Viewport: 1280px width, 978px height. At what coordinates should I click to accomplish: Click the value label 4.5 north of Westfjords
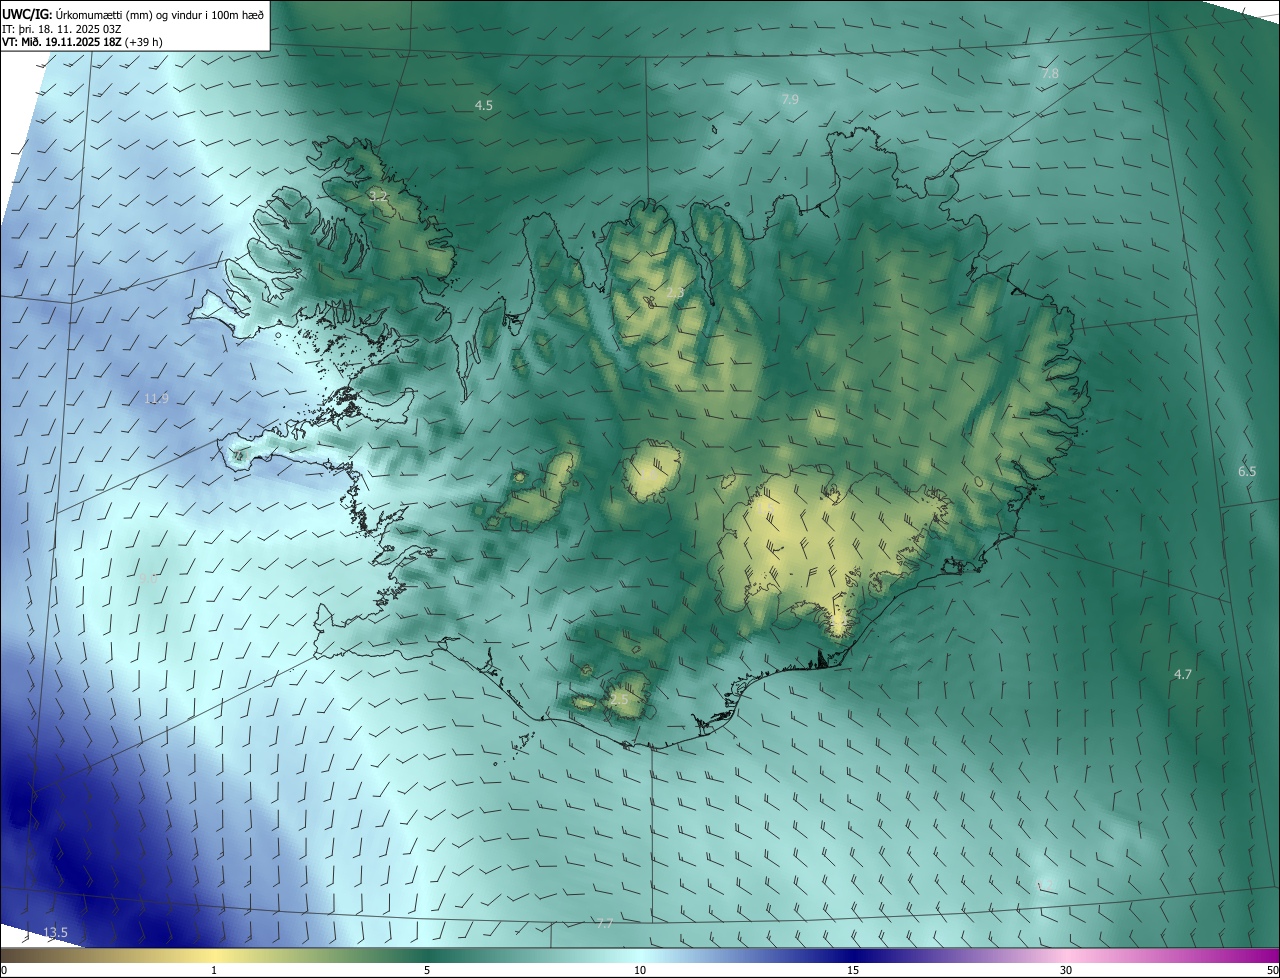coord(484,105)
